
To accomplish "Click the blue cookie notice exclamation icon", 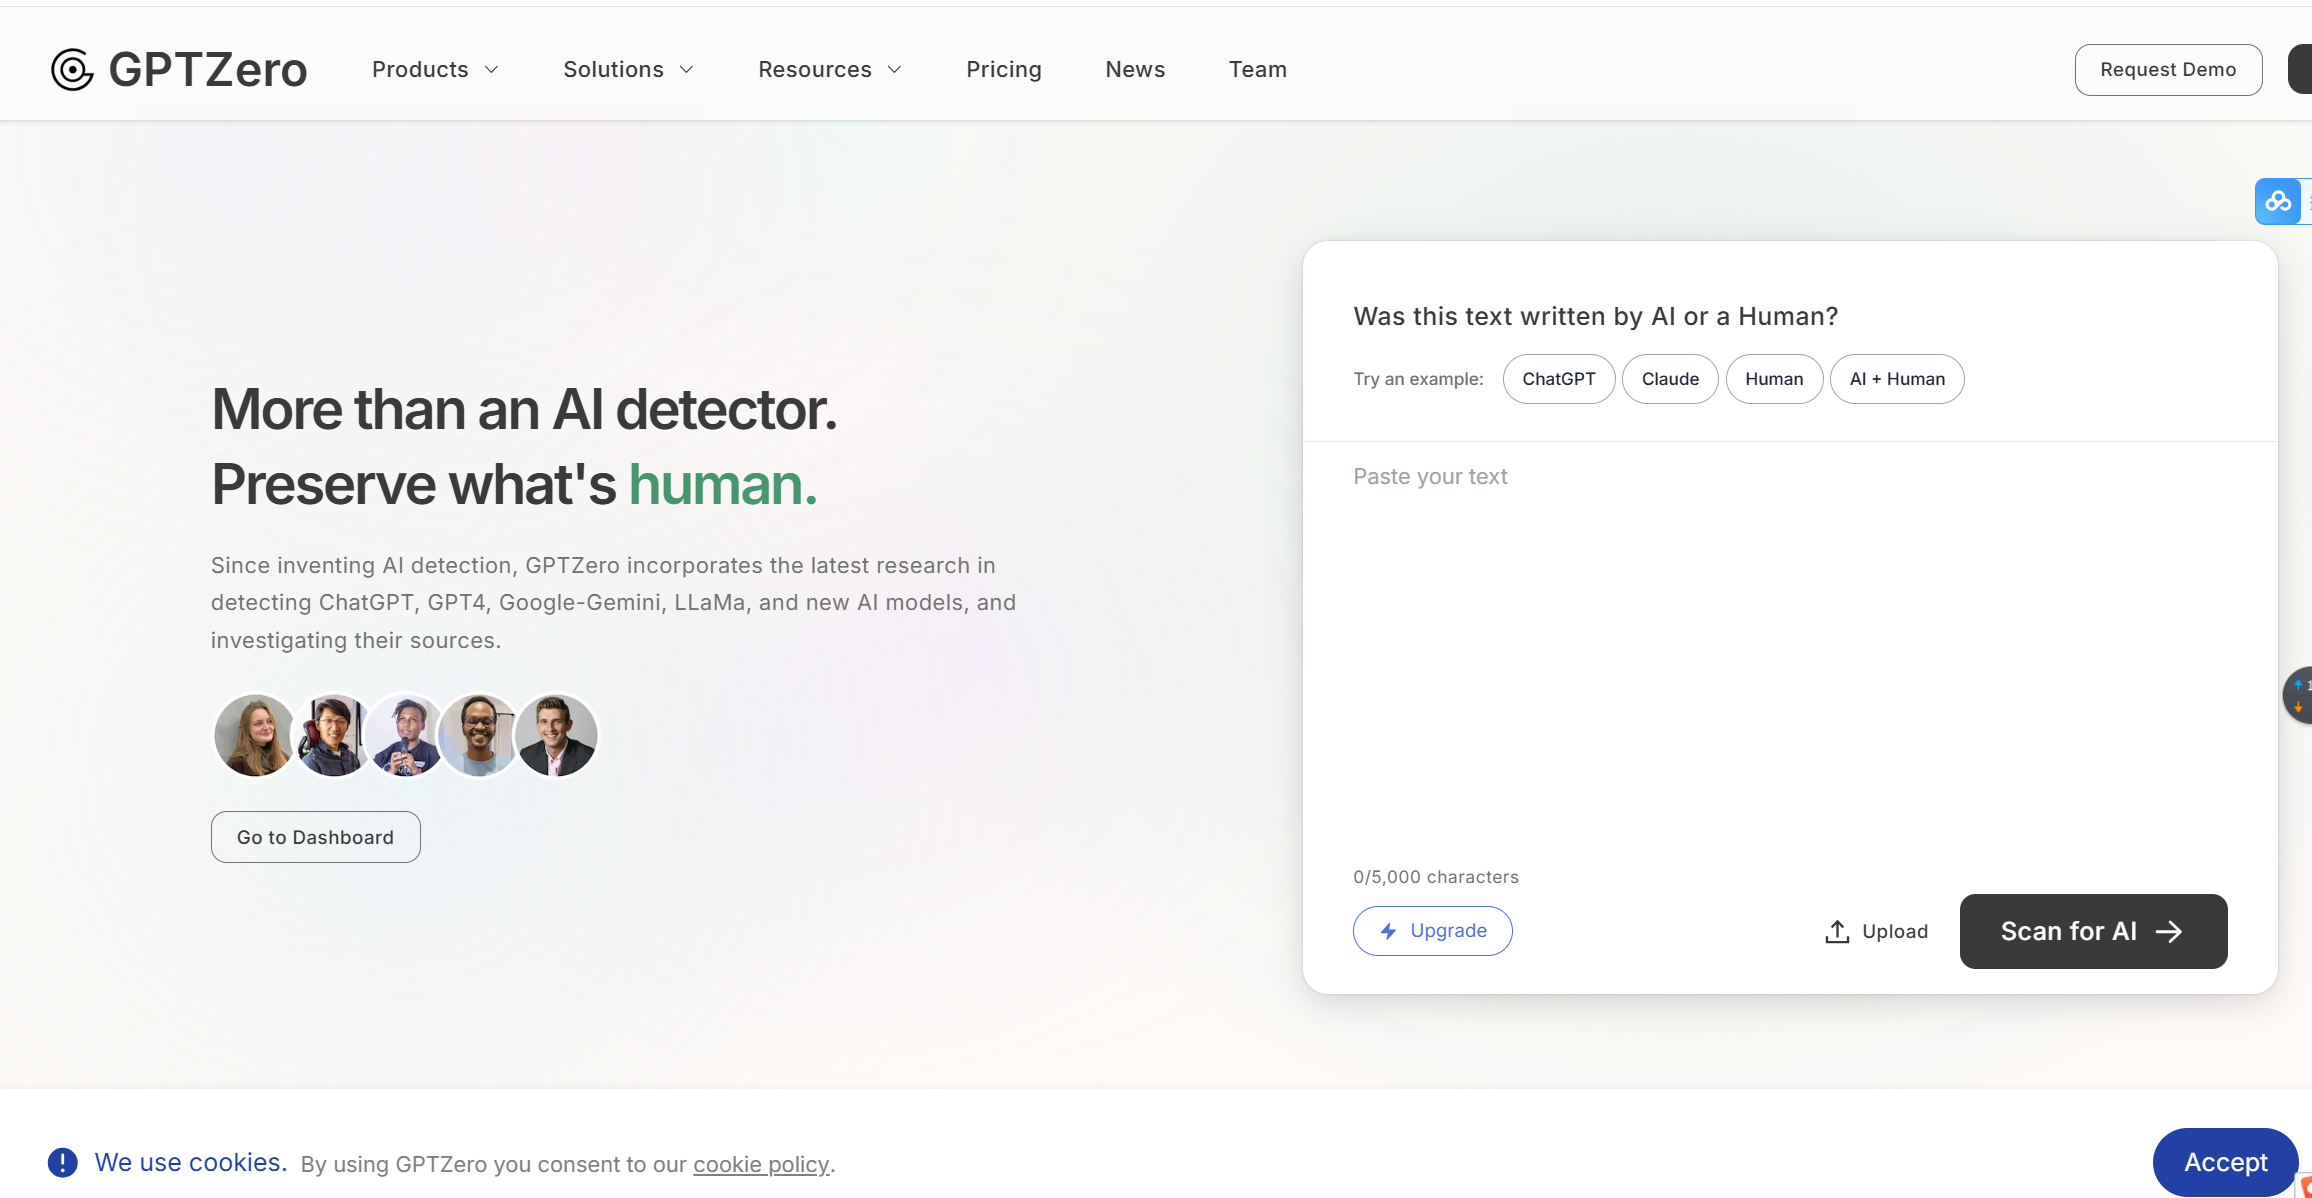I will point(62,1162).
